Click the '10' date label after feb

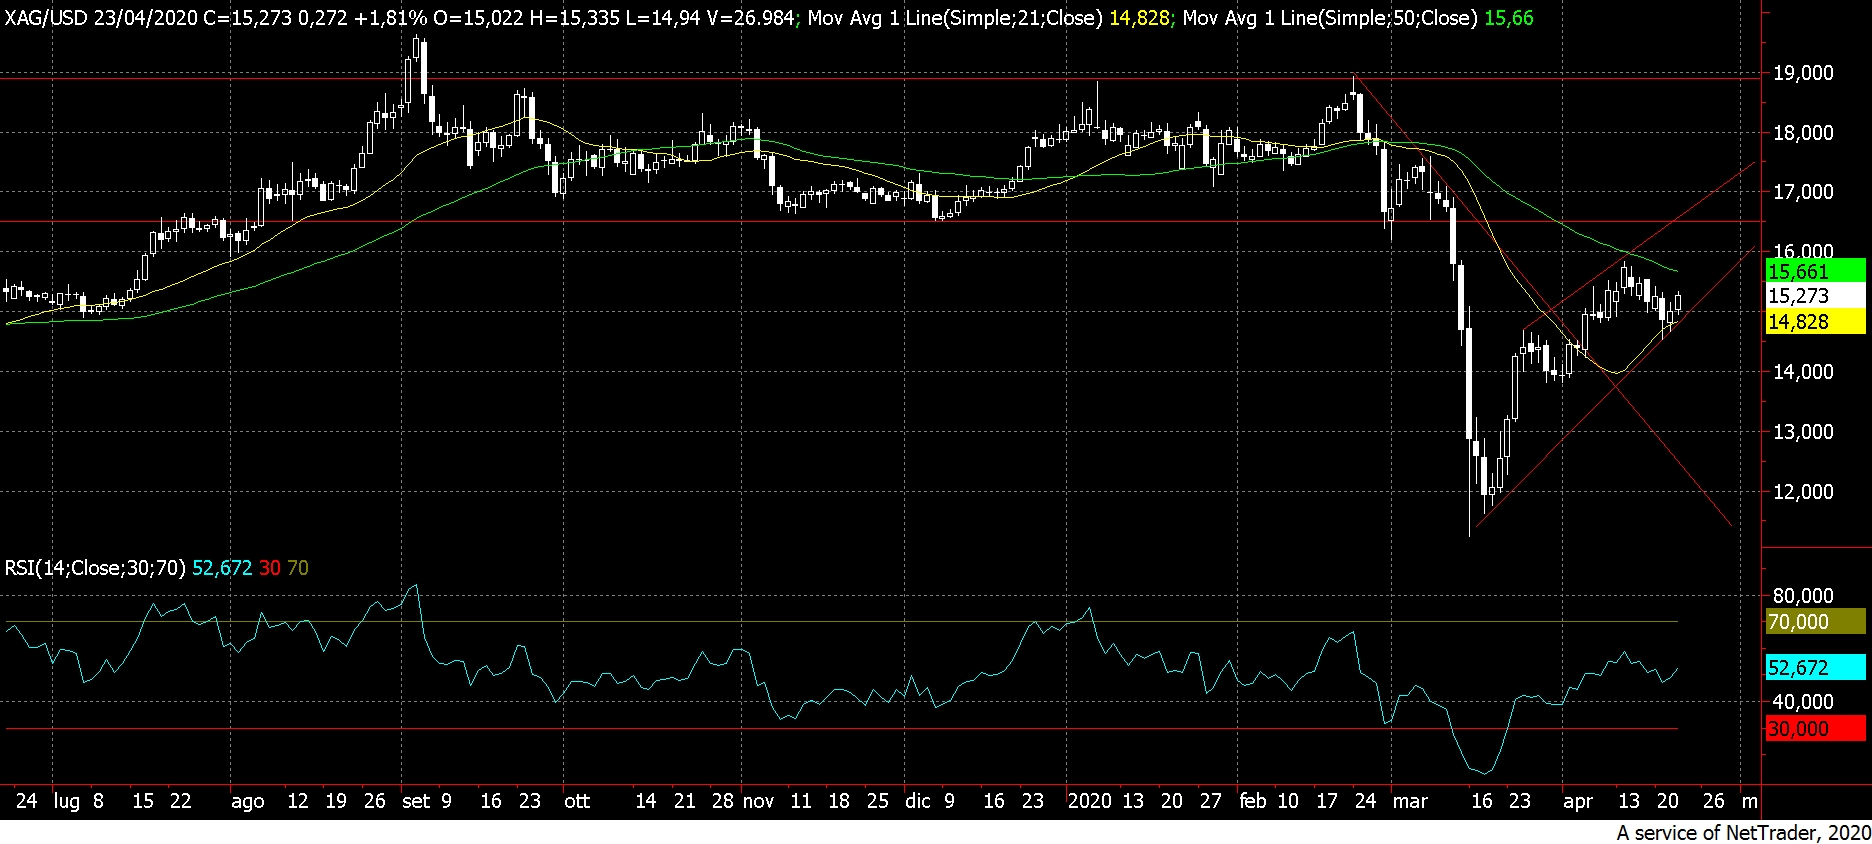click(1288, 801)
